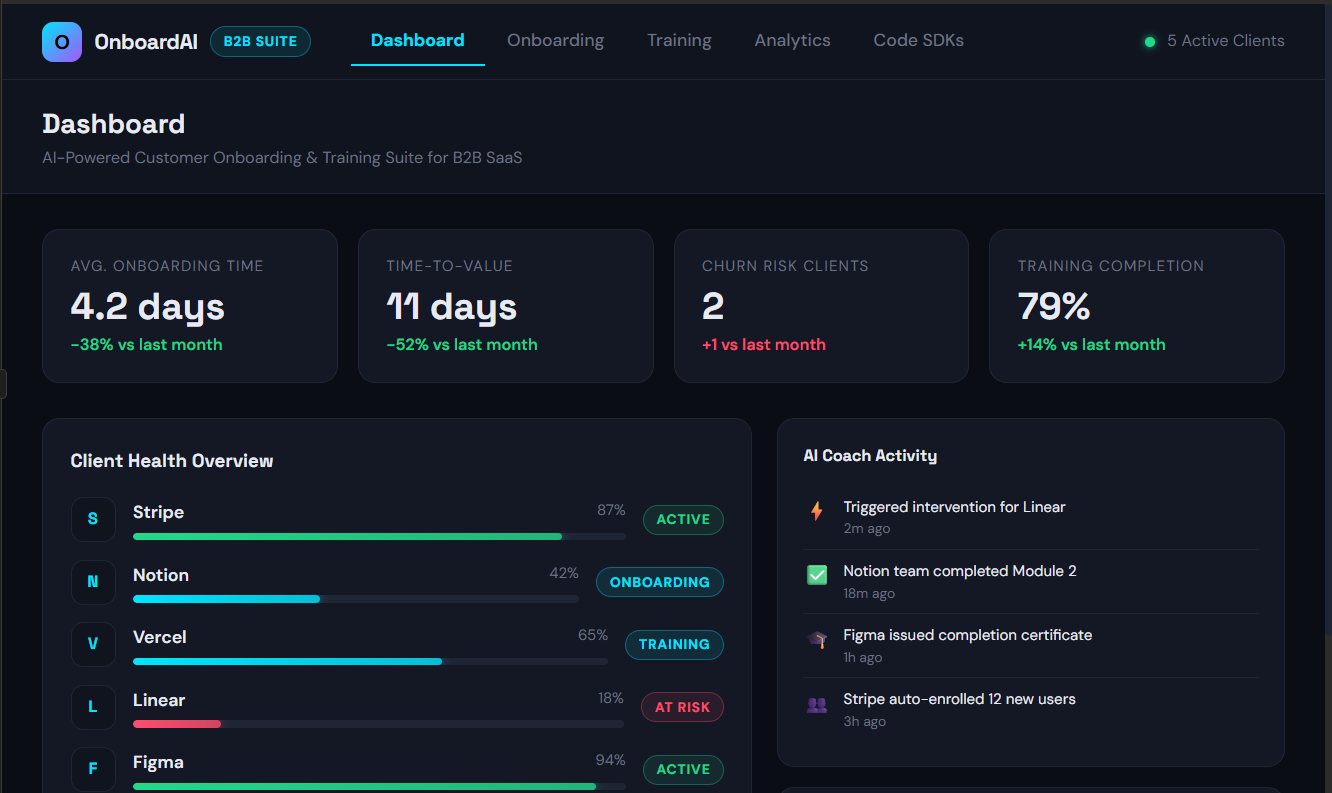This screenshot has height=793, width=1332.
Task: Click the OnboardAI brand name
Action: point(146,42)
